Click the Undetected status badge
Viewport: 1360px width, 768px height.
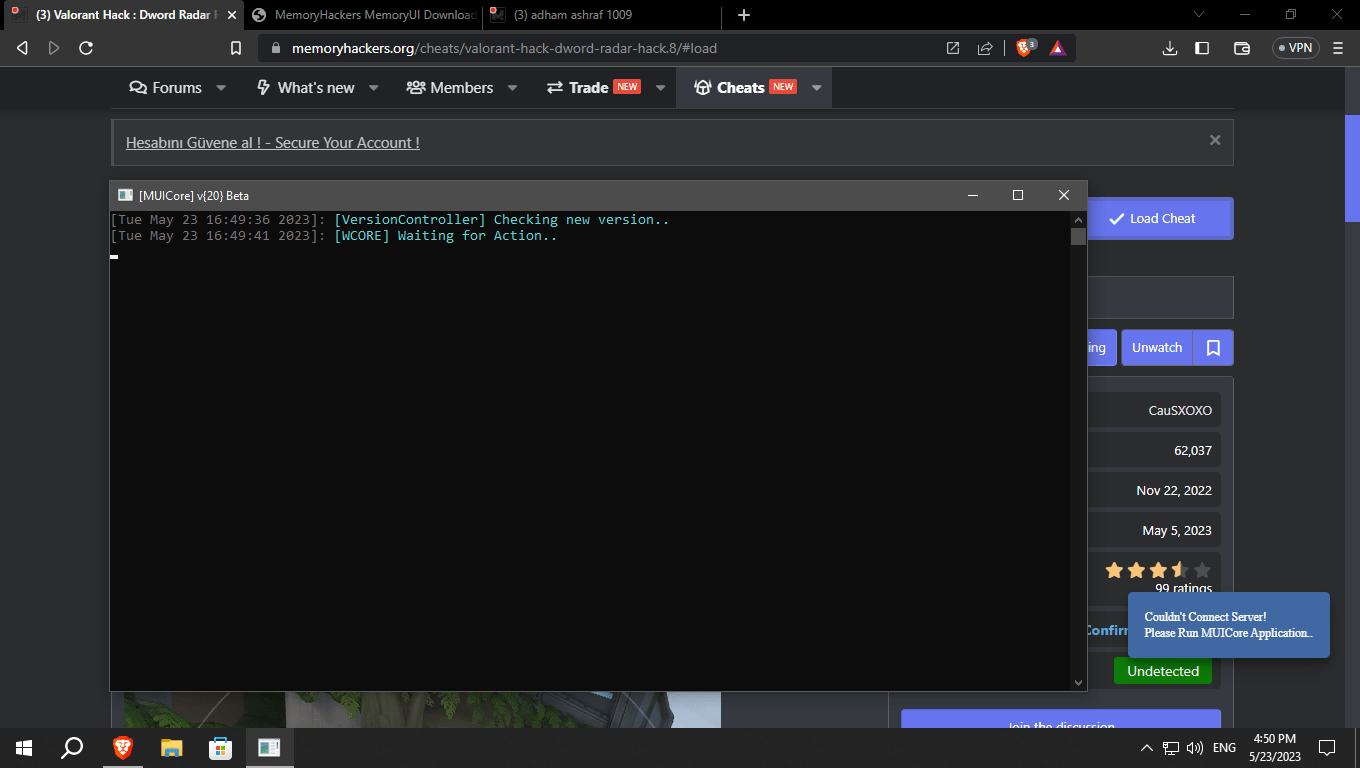click(x=1163, y=671)
